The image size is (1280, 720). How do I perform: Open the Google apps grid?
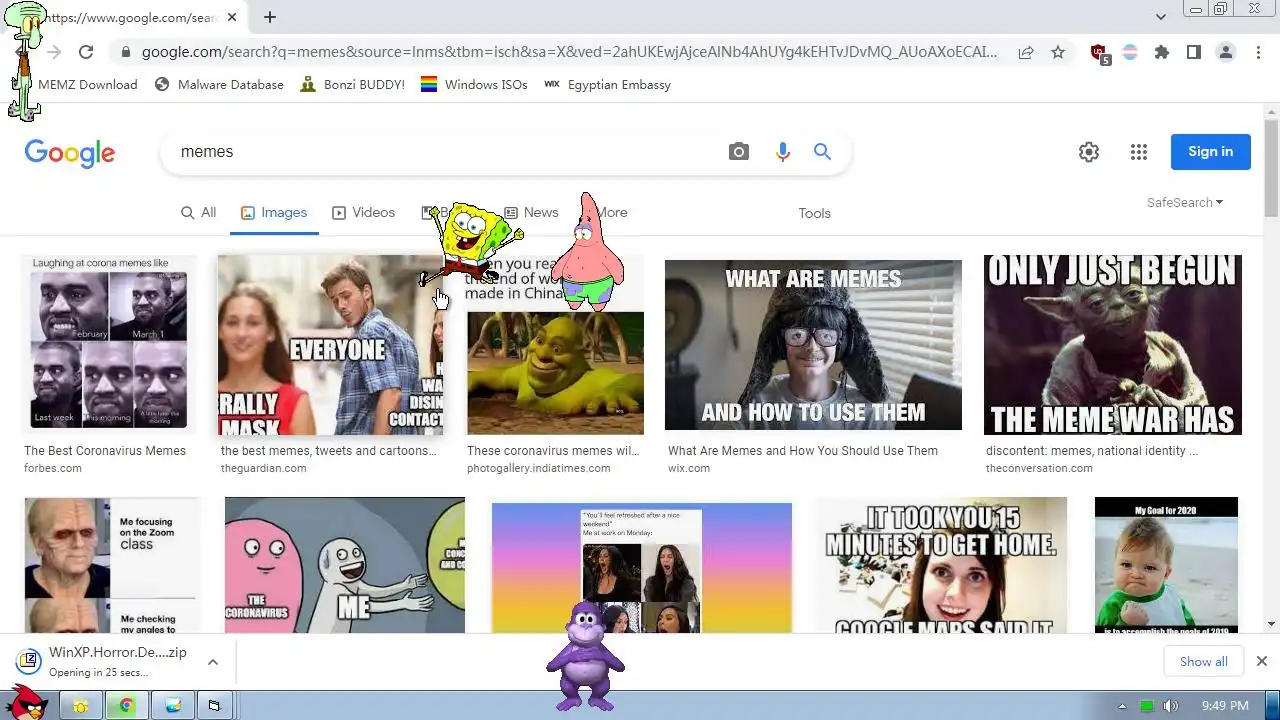1139,152
